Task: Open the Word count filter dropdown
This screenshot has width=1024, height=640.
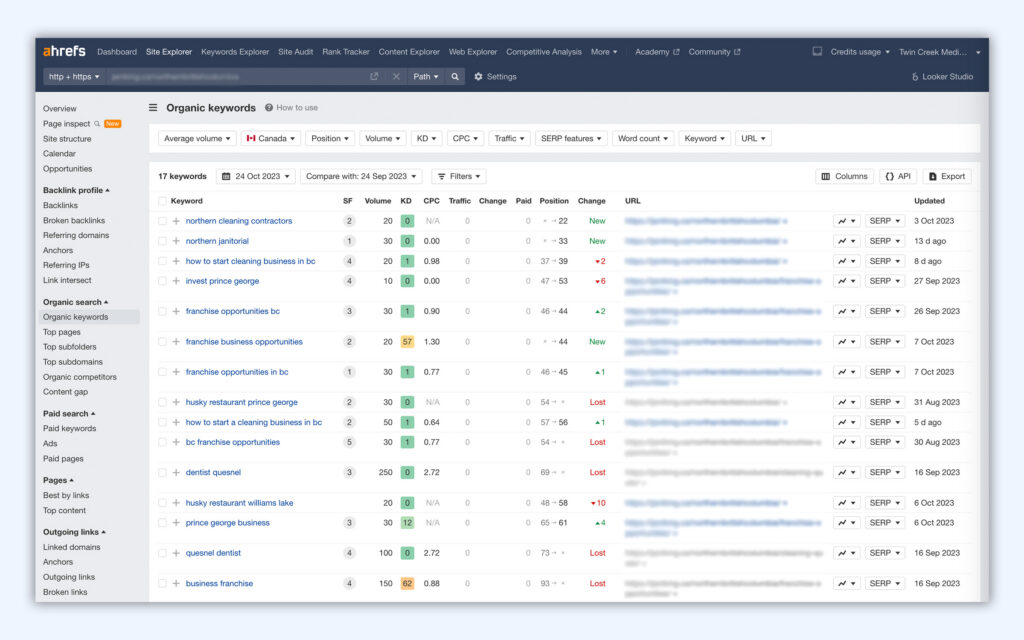Action: (x=643, y=138)
